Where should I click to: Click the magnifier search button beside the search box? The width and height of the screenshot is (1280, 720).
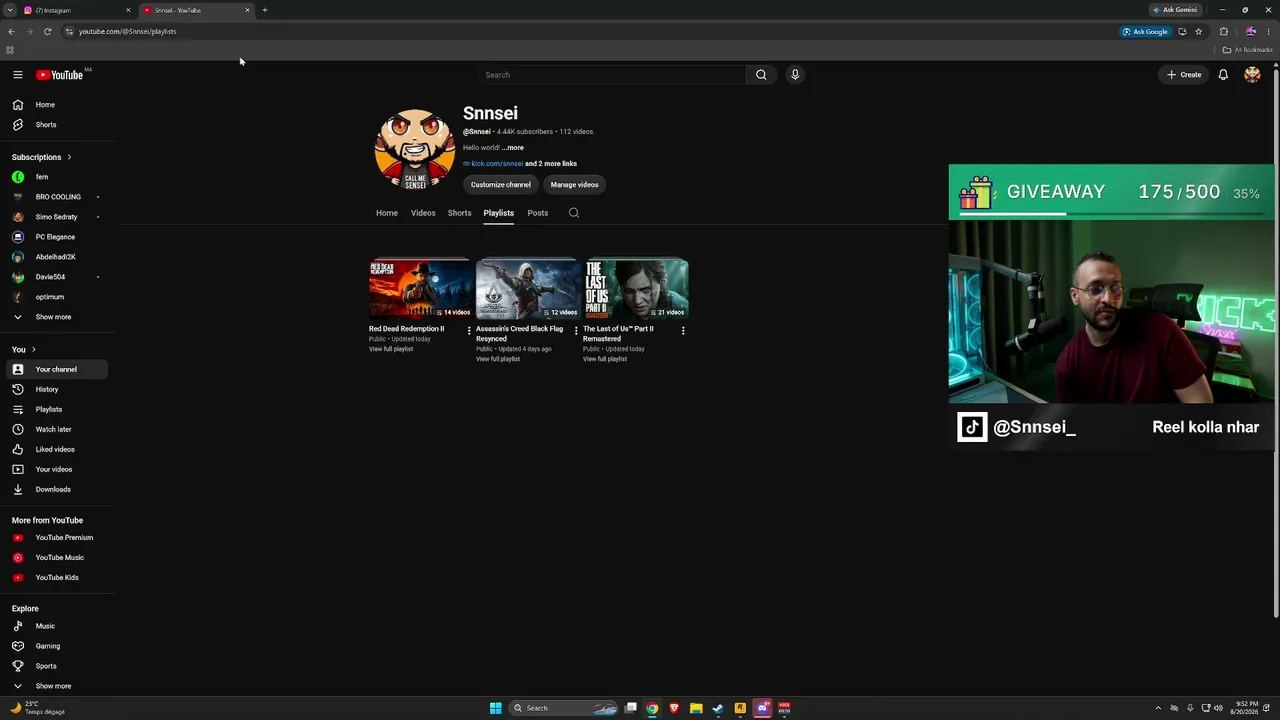pyautogui.click(x=761, y=75)
